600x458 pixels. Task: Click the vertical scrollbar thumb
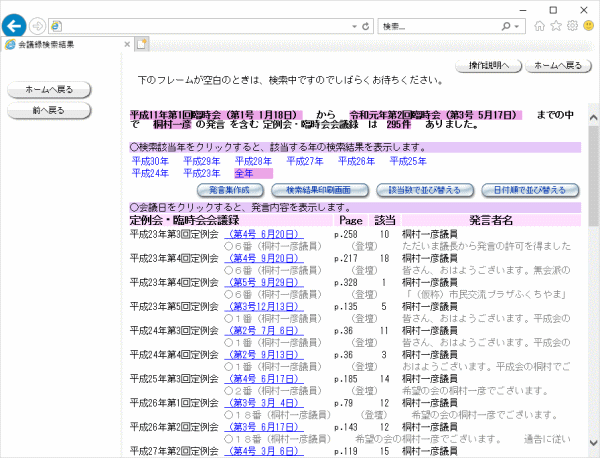[x=594, y=175]
